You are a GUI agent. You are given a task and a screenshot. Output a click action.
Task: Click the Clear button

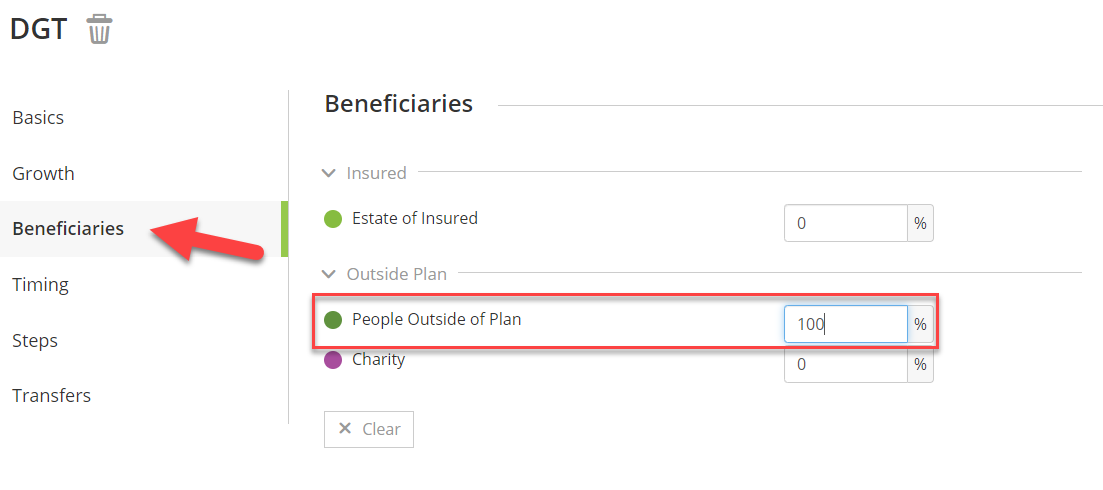pyautogui.click(x=369, y=430)
